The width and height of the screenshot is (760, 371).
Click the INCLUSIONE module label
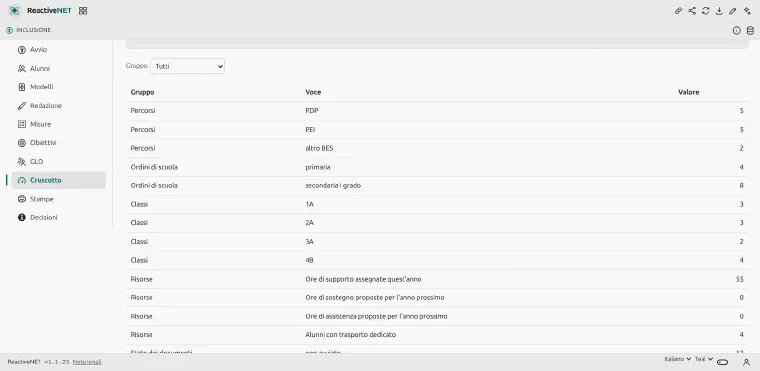tap(33, 30)
